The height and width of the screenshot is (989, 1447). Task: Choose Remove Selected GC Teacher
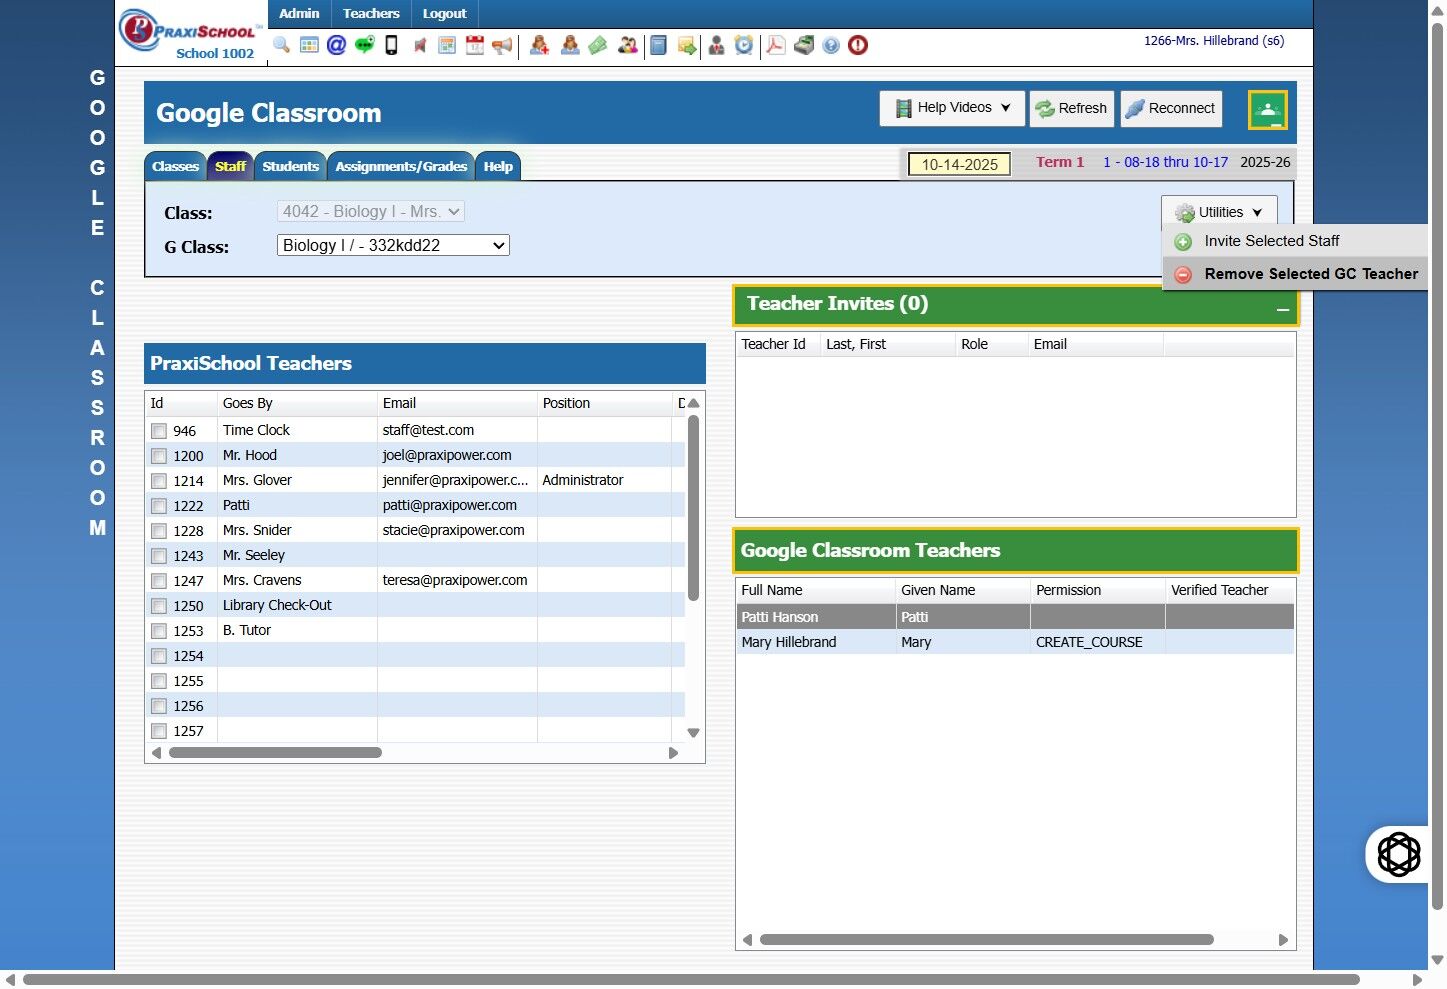(x=1296, y=274)
